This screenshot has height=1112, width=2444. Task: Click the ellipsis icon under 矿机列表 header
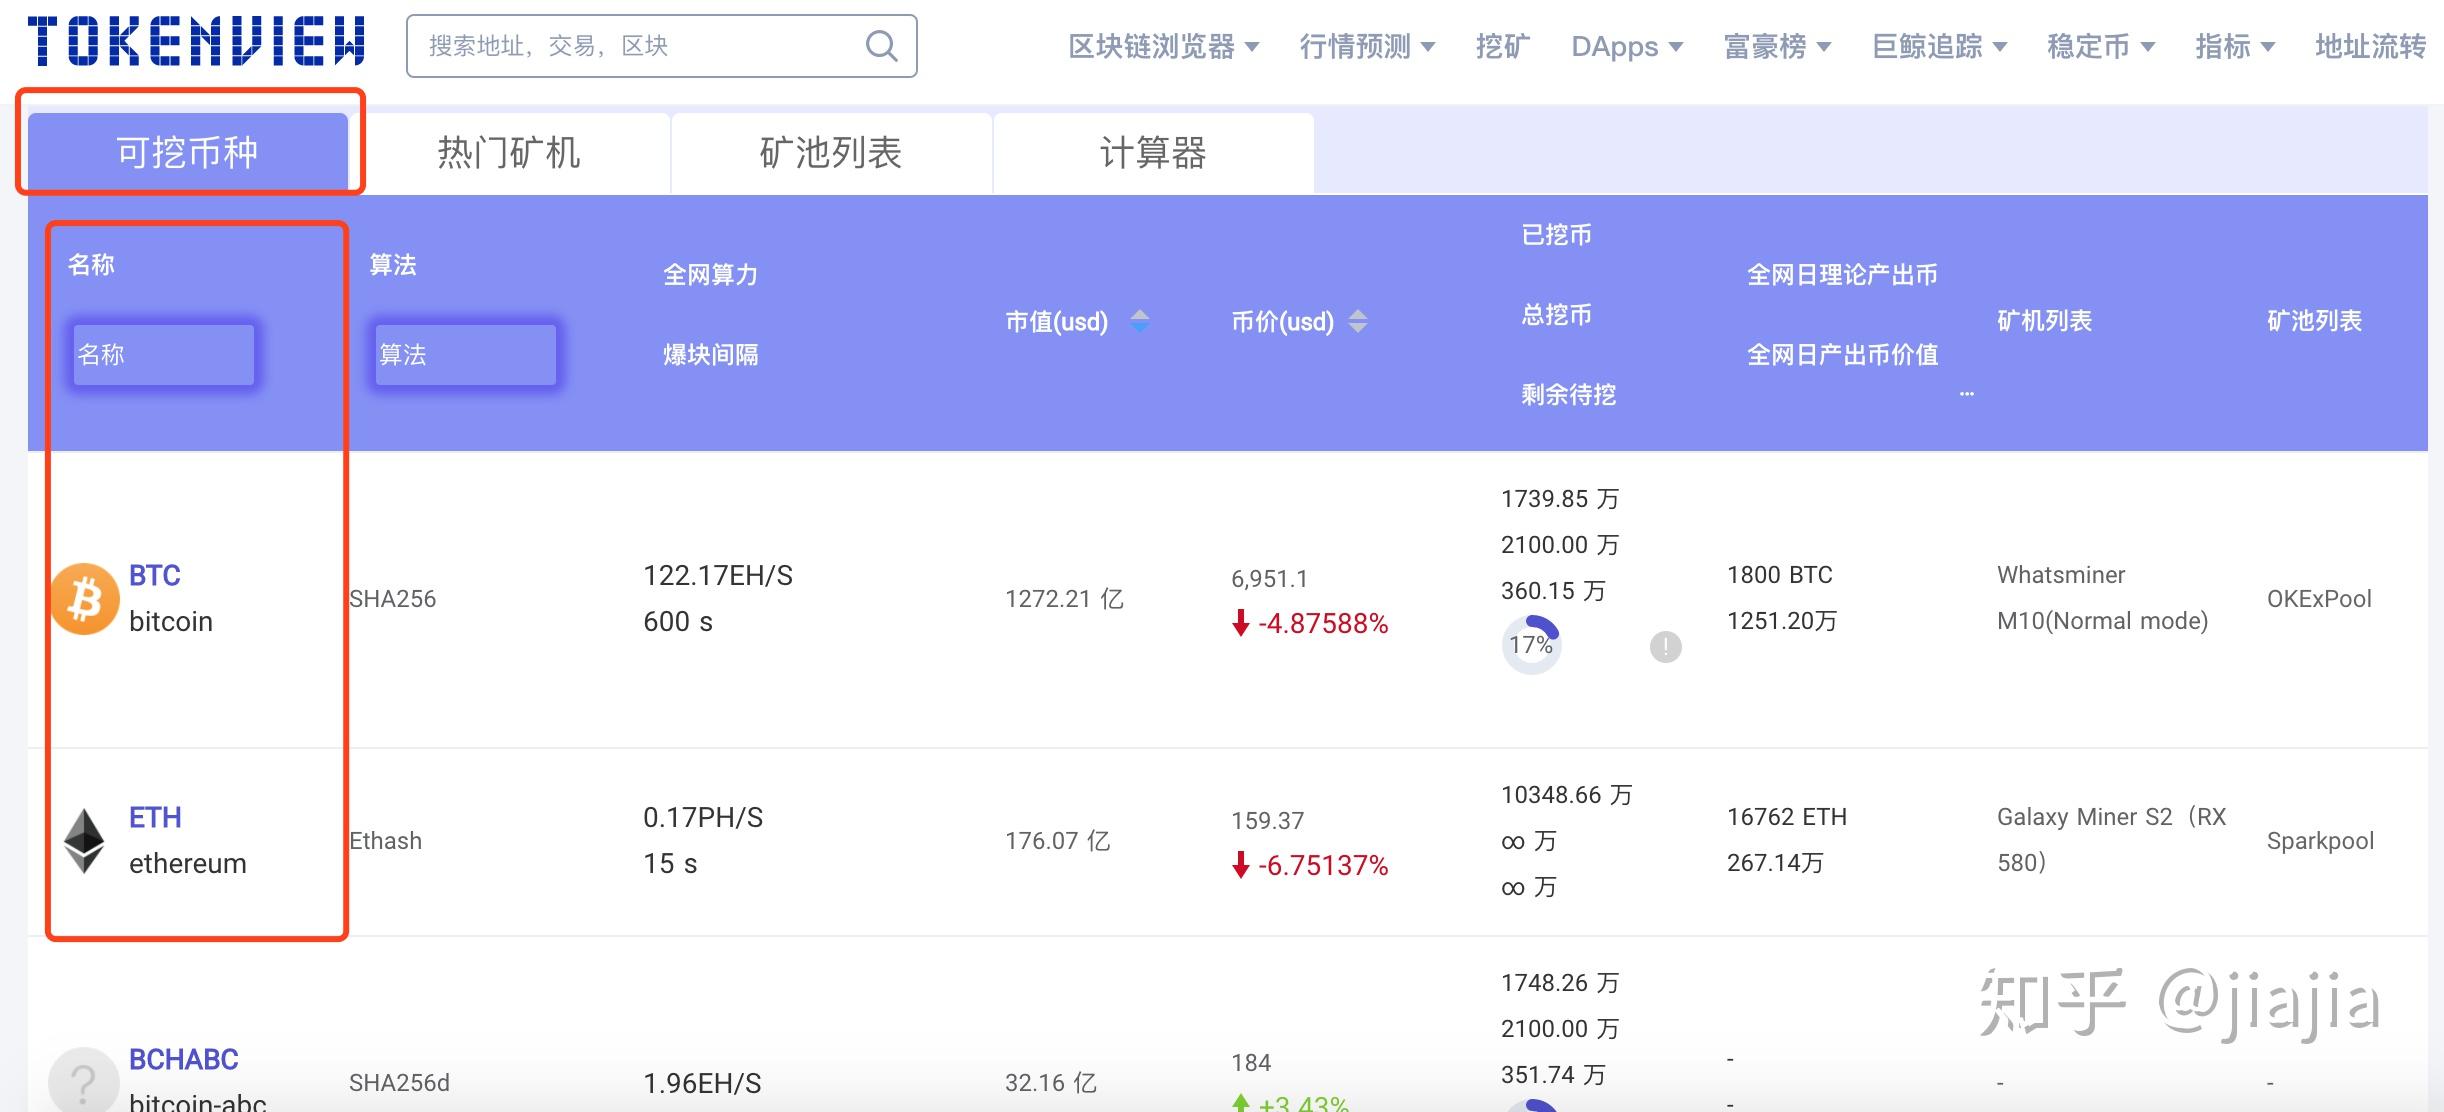tap(1966, 394)
